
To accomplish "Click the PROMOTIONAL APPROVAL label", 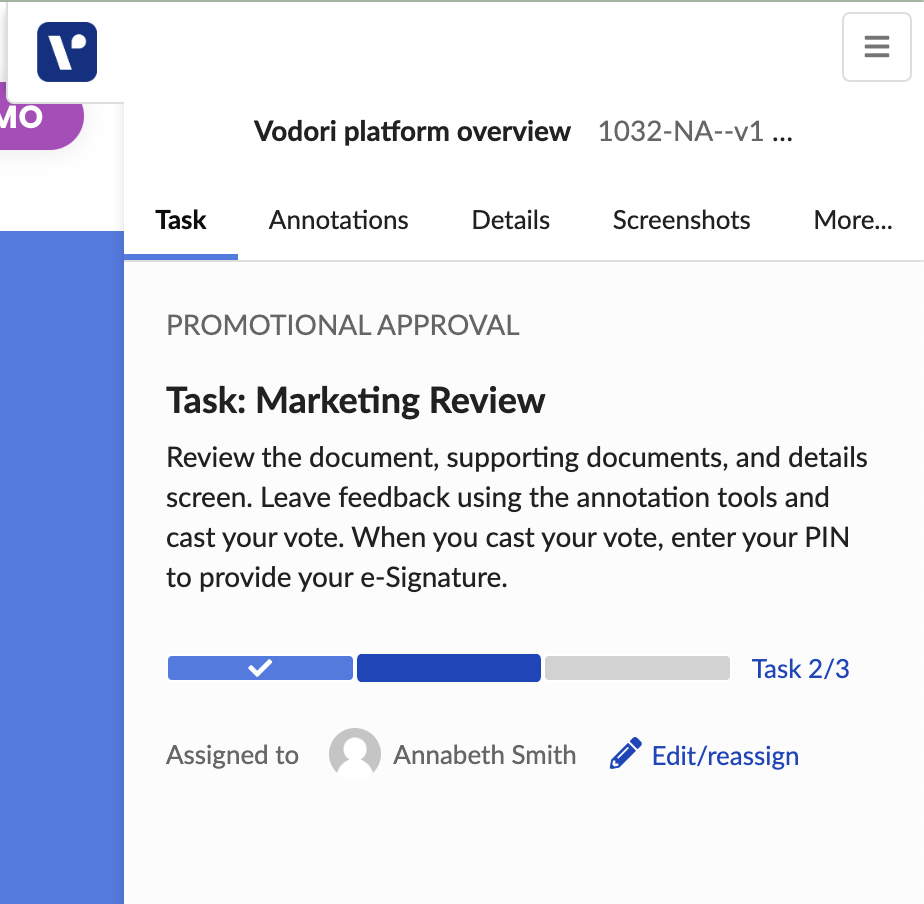I will point(342,325).
